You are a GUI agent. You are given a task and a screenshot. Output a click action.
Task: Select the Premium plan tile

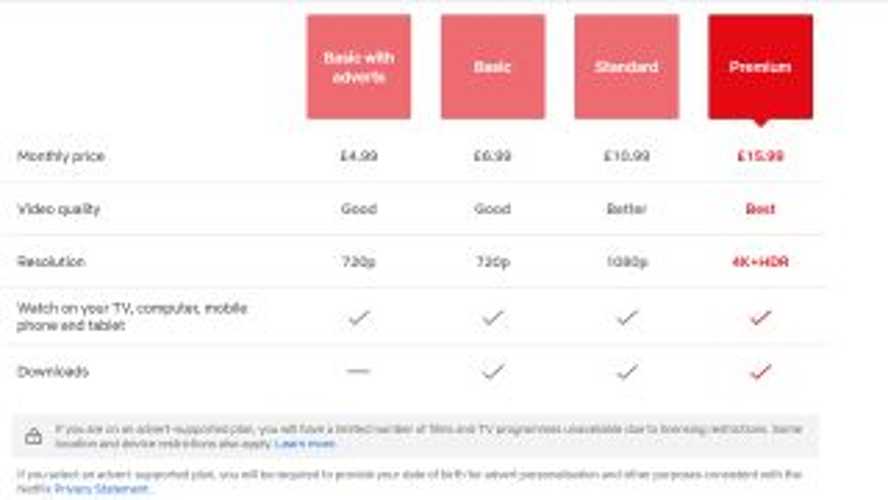tap(760, 67)
